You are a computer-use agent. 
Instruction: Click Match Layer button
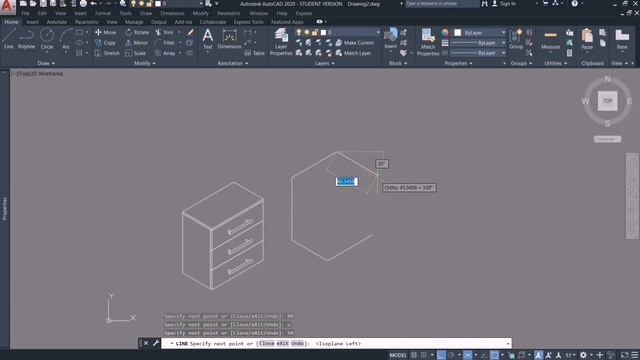[353, 53]
